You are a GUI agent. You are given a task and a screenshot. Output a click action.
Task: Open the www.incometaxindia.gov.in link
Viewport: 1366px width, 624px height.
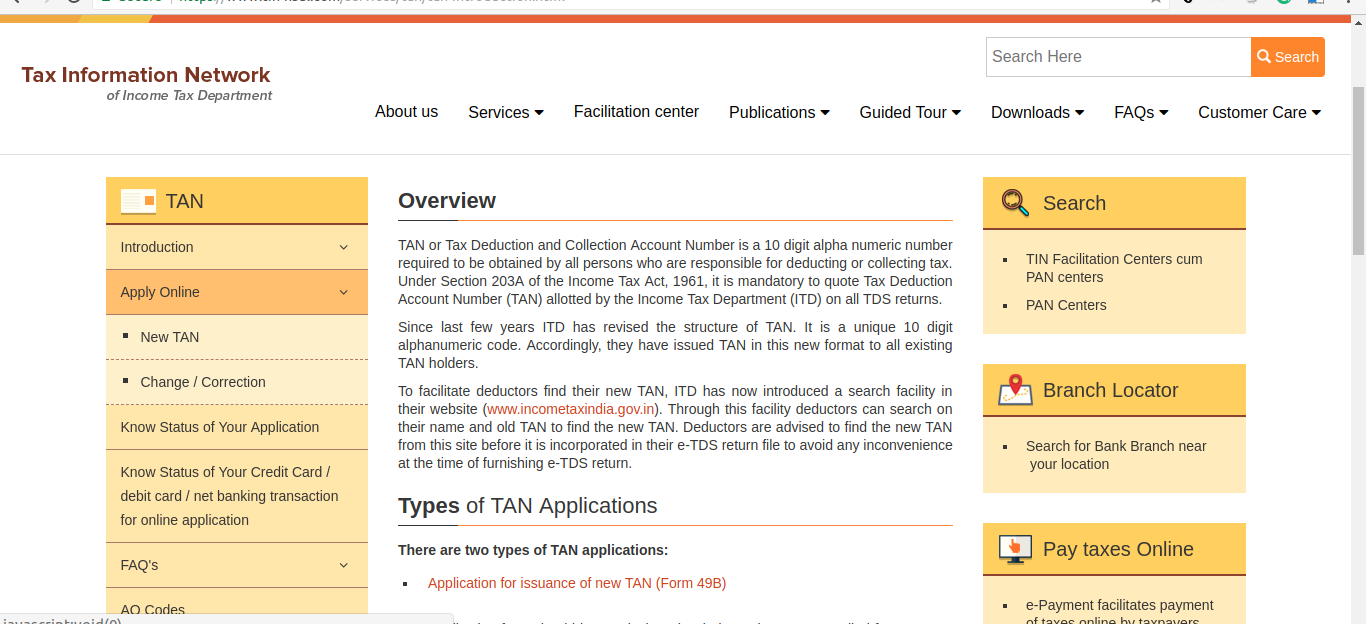[x=571, y=409]
